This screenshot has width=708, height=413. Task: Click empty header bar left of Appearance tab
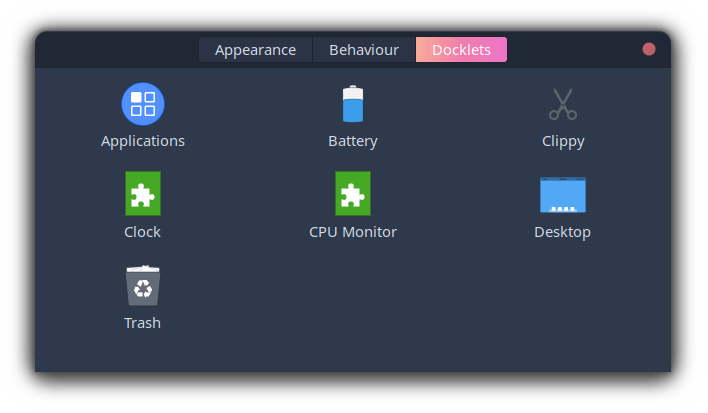tap(117, 50)
